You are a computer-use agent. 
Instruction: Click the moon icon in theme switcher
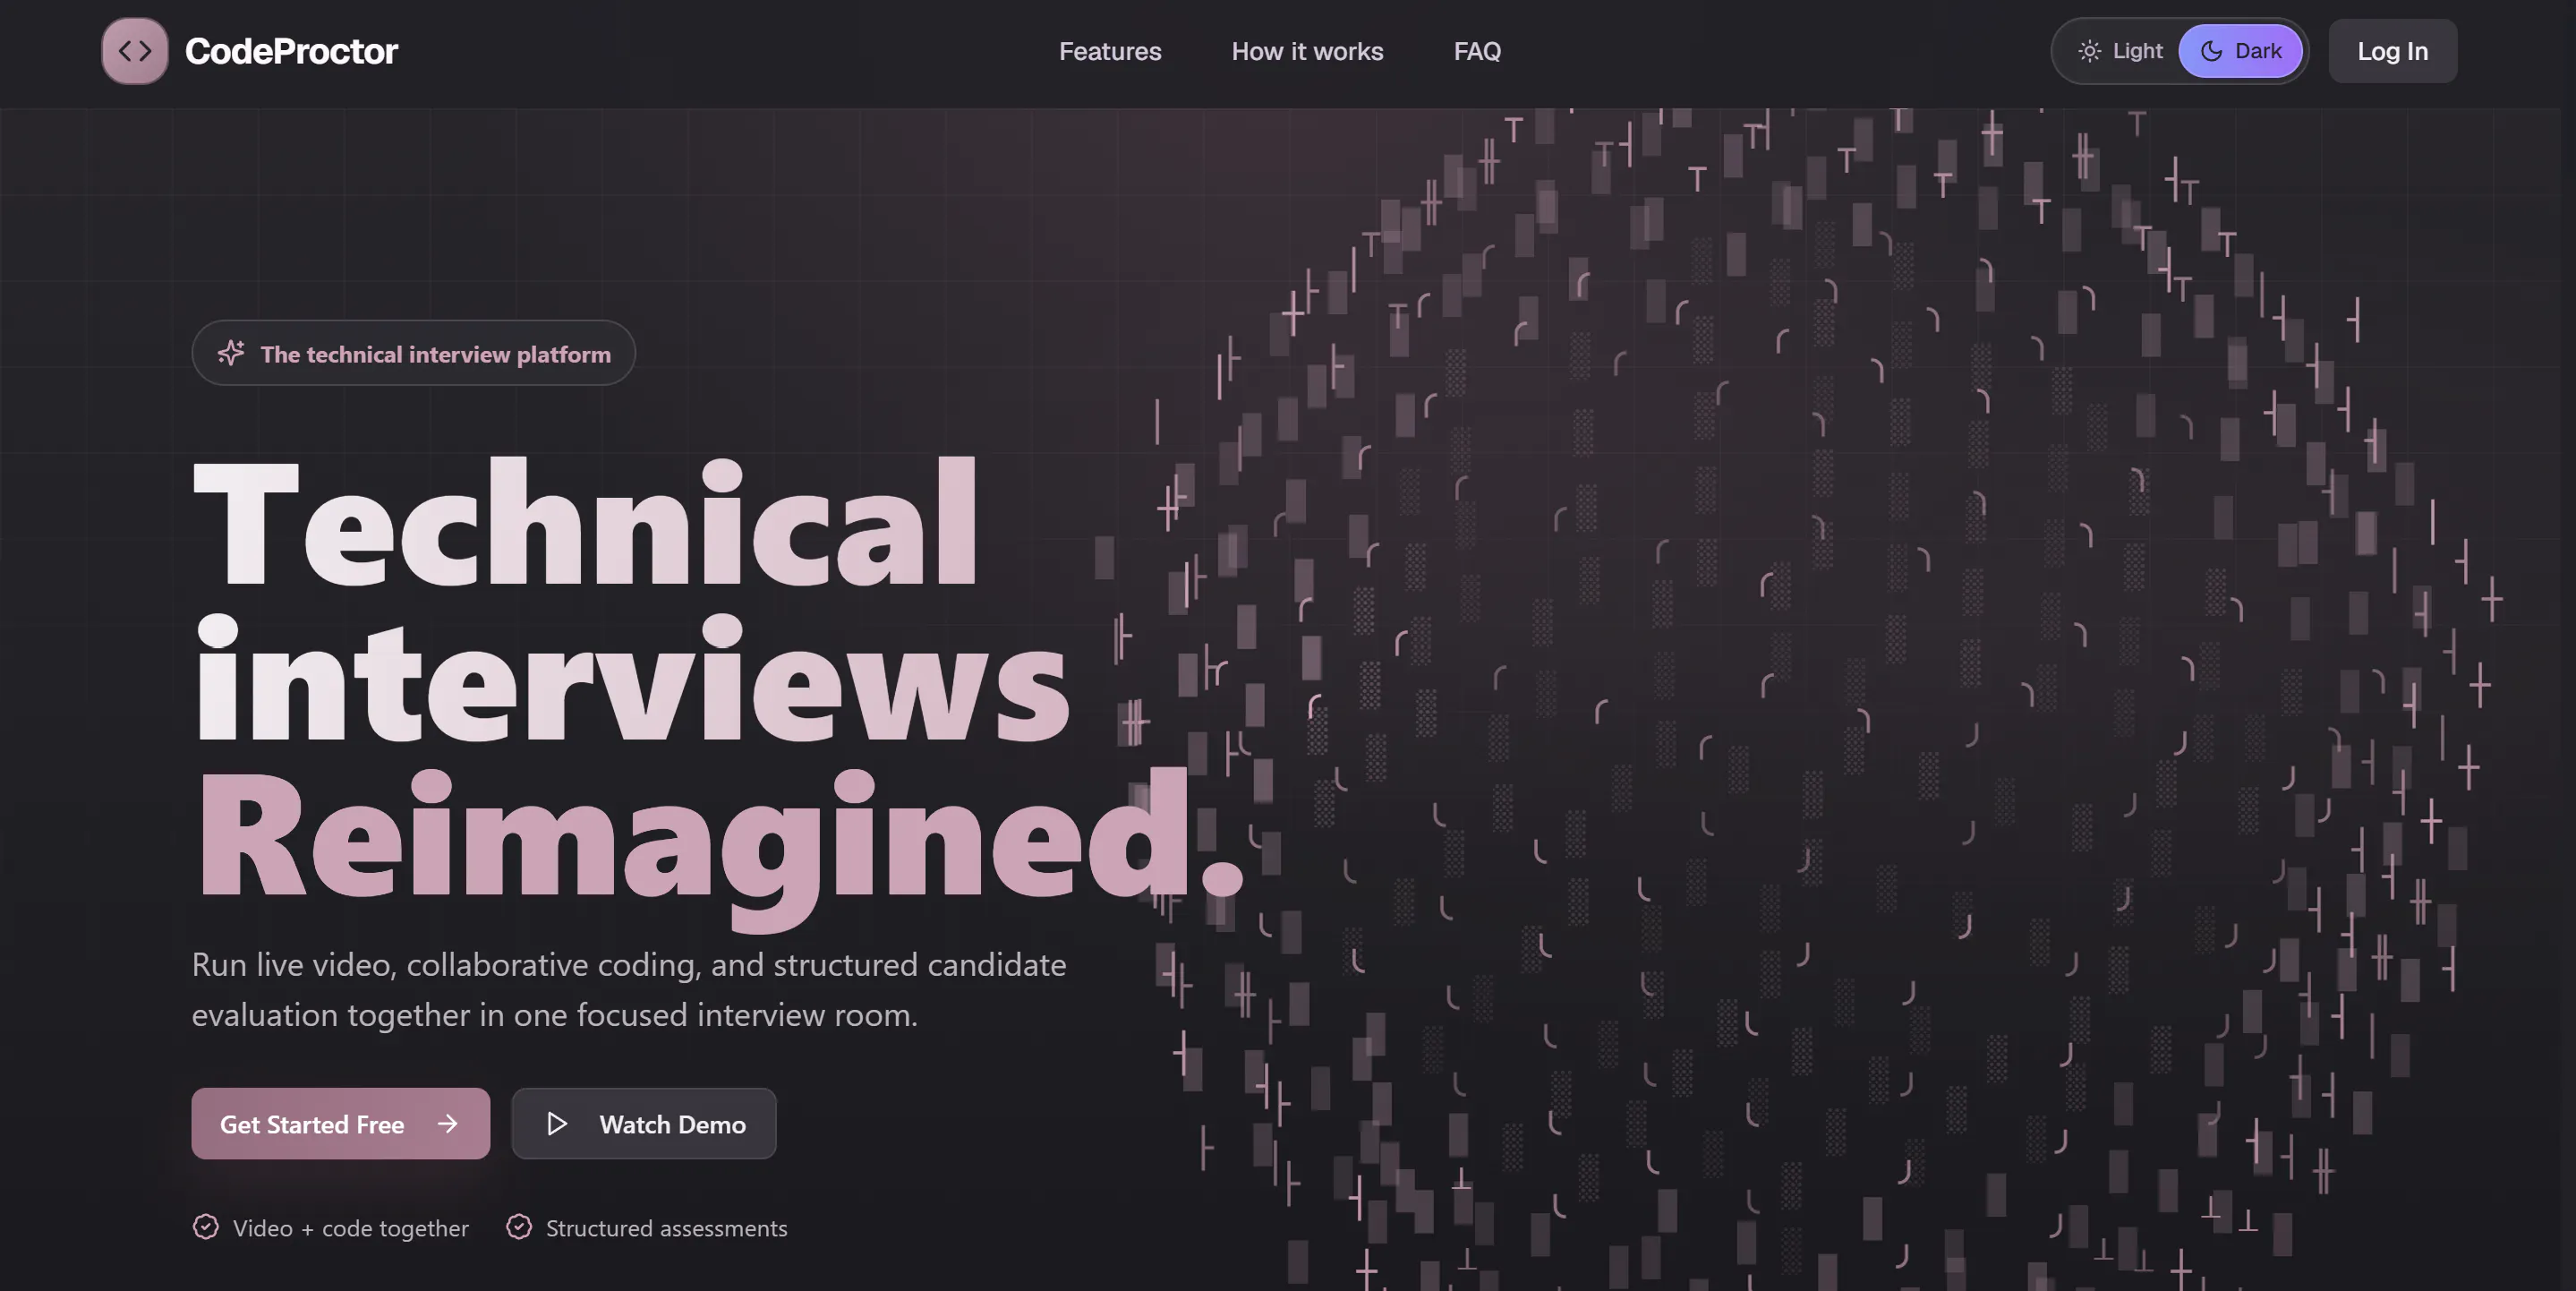2211,51
